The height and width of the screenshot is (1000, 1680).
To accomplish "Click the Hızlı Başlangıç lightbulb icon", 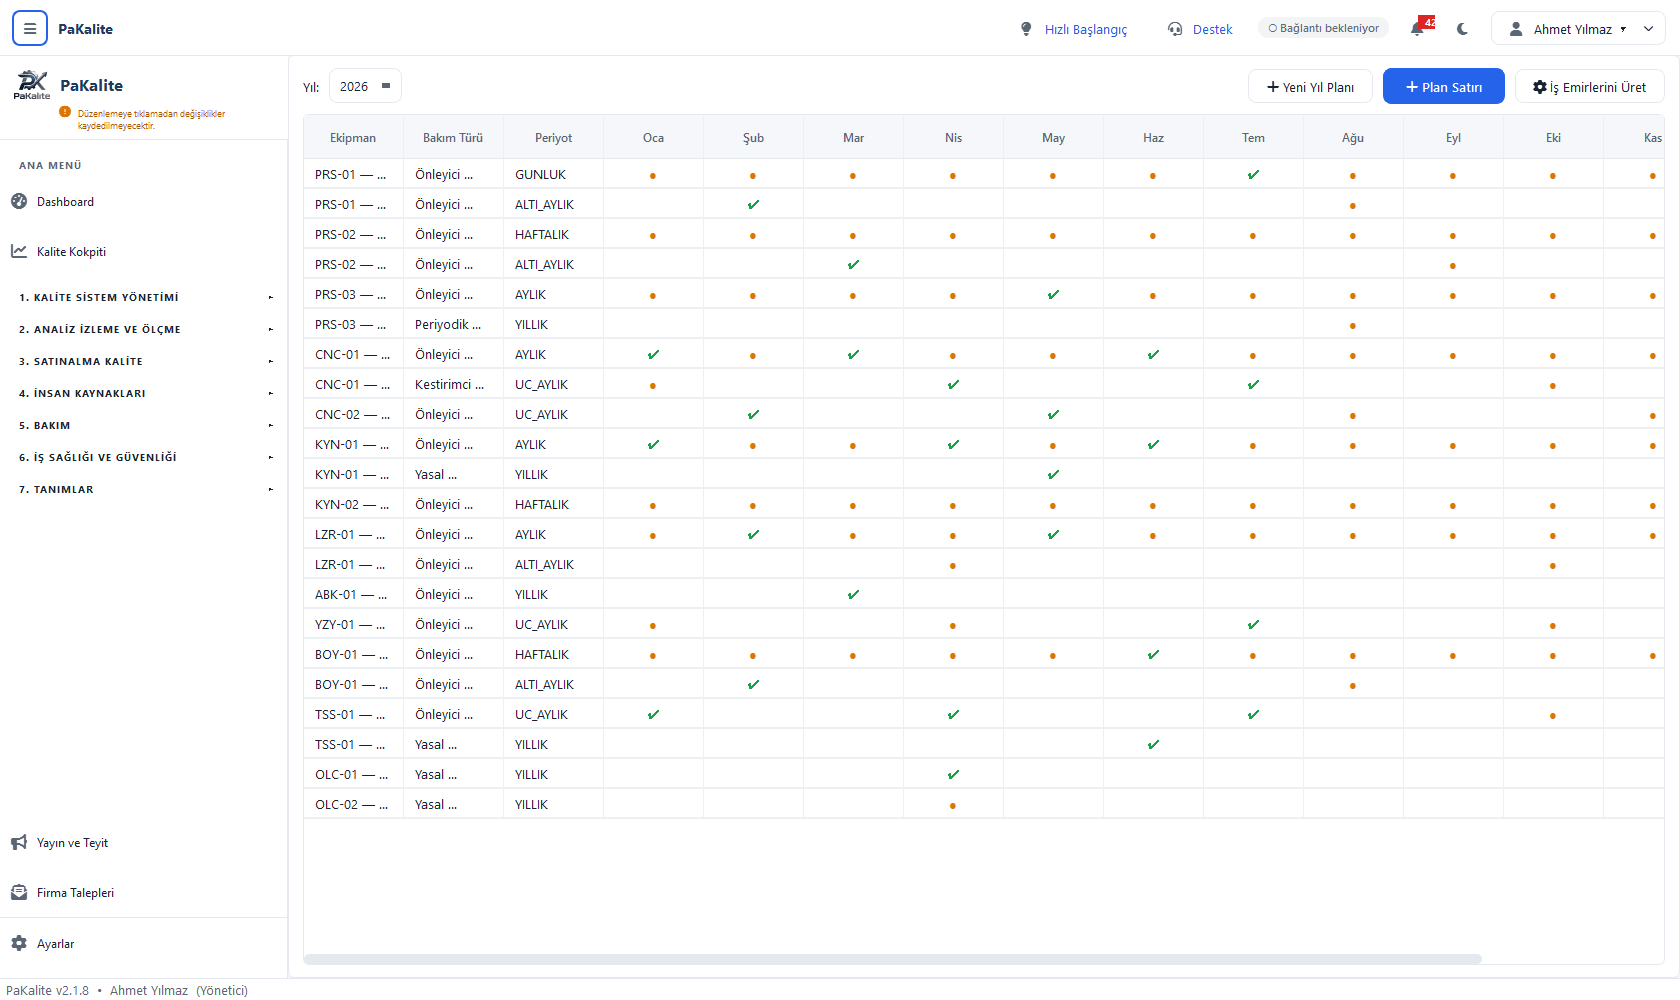I will pyautogui.click(x=1026, y=29).
